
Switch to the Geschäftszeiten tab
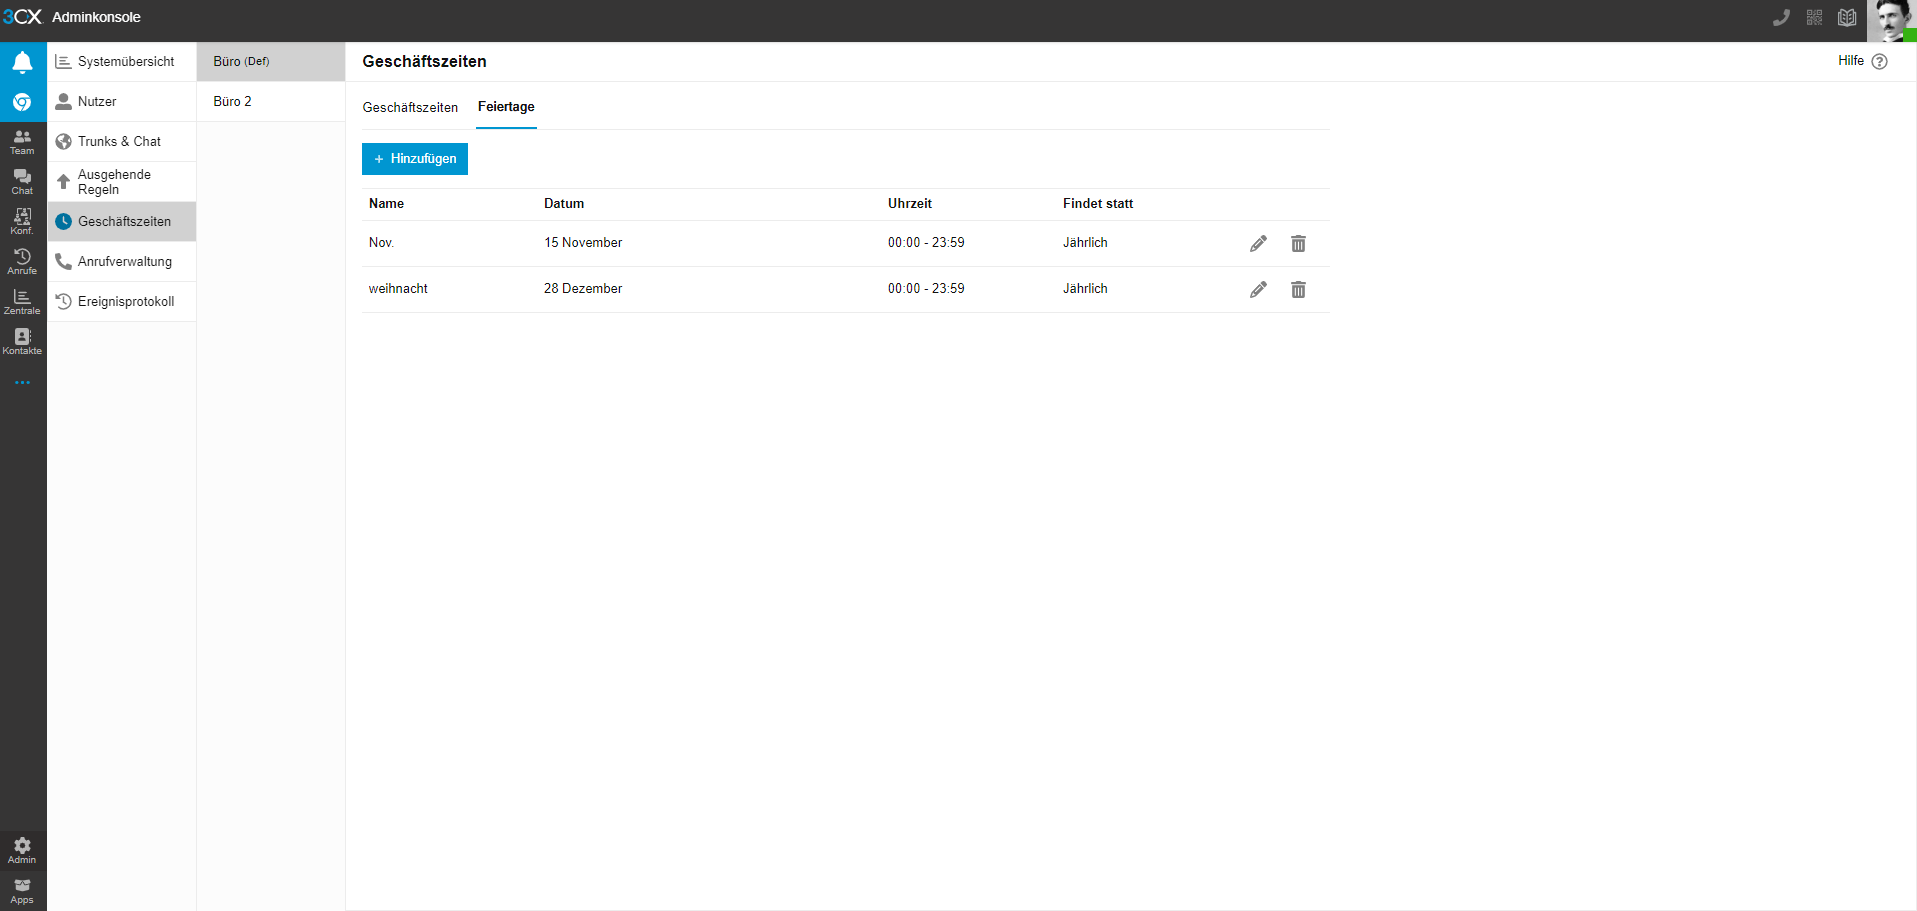[x=410, y=107]
